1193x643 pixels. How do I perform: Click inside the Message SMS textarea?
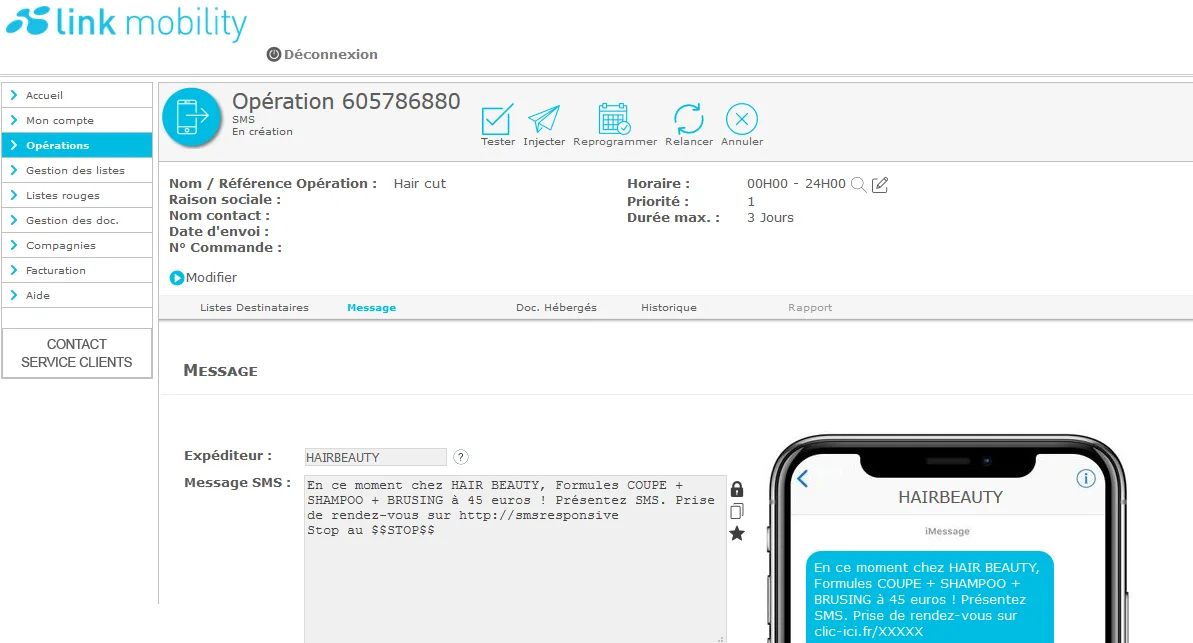515,559
